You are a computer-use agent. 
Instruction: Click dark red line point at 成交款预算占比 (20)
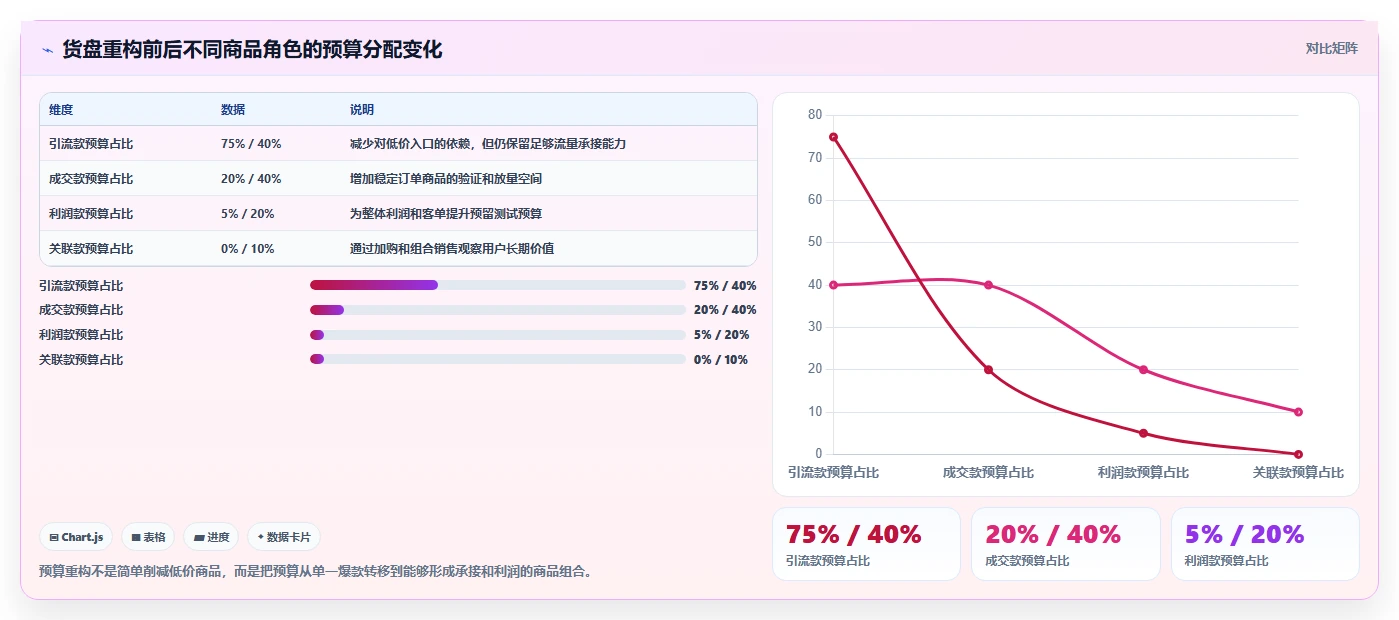(x=988, y=370)
